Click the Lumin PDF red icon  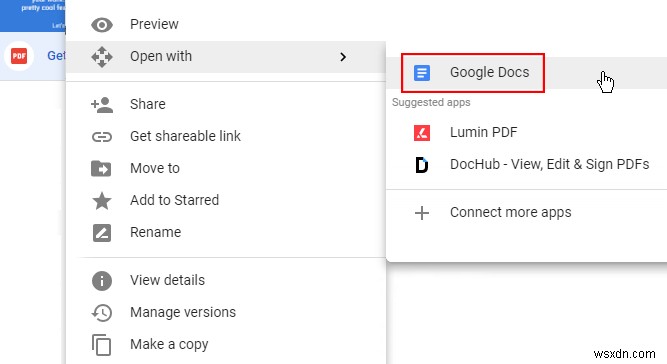422,133
